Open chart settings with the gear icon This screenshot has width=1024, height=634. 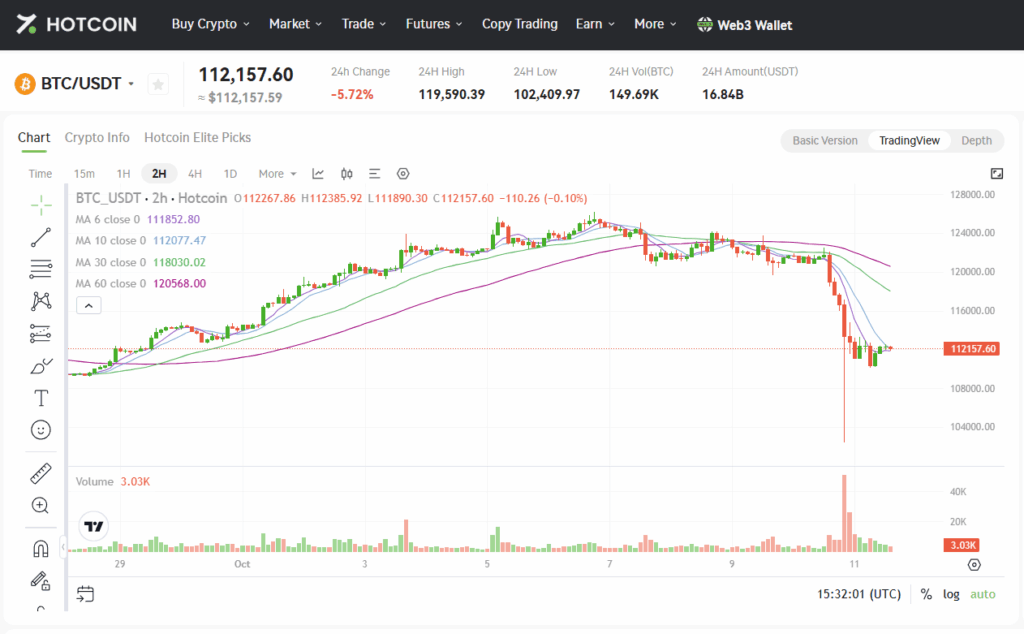click(x=402, y=173)
